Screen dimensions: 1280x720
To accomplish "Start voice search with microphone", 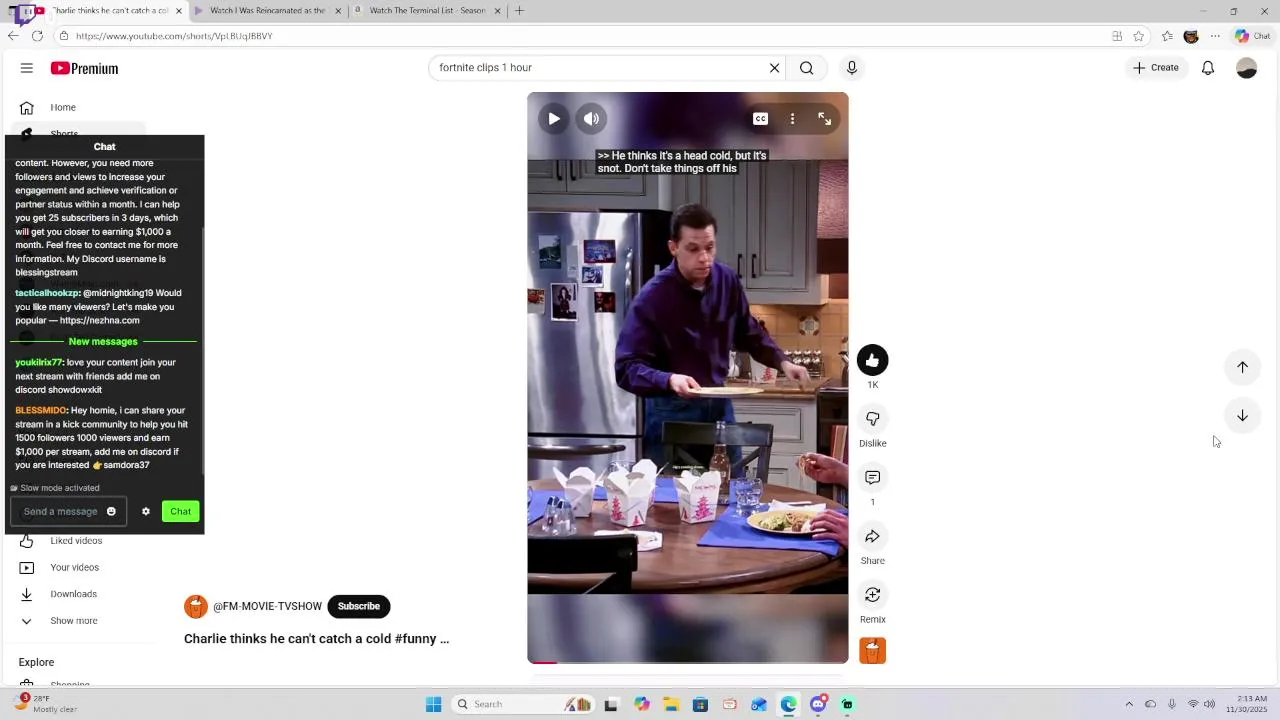I will (852, 68).
